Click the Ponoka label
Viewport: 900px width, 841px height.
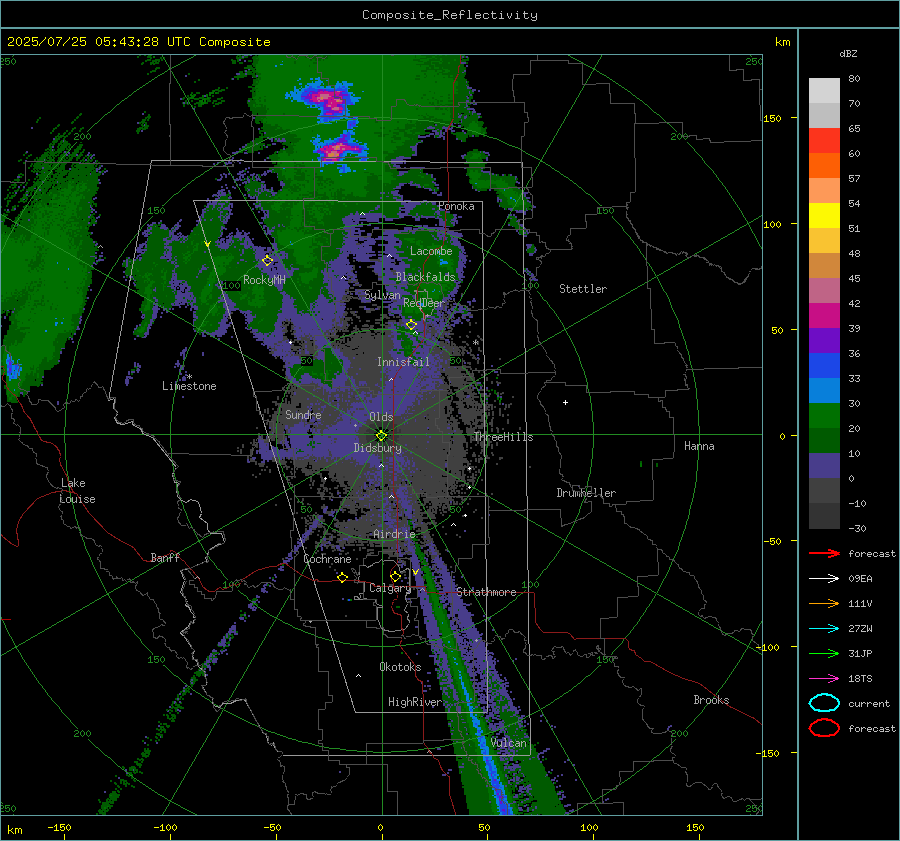[x=456, y=206]
